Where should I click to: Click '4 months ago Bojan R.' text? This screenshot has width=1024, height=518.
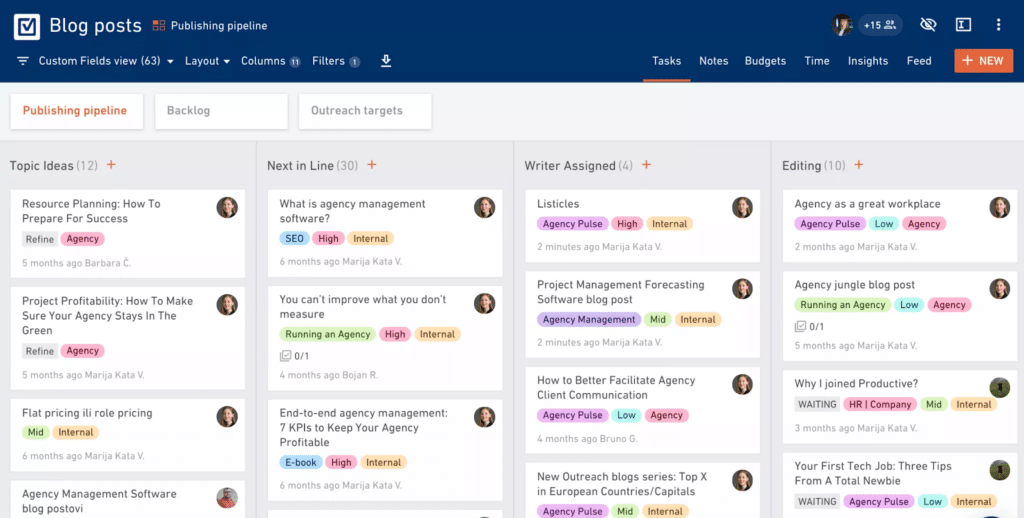328,376
